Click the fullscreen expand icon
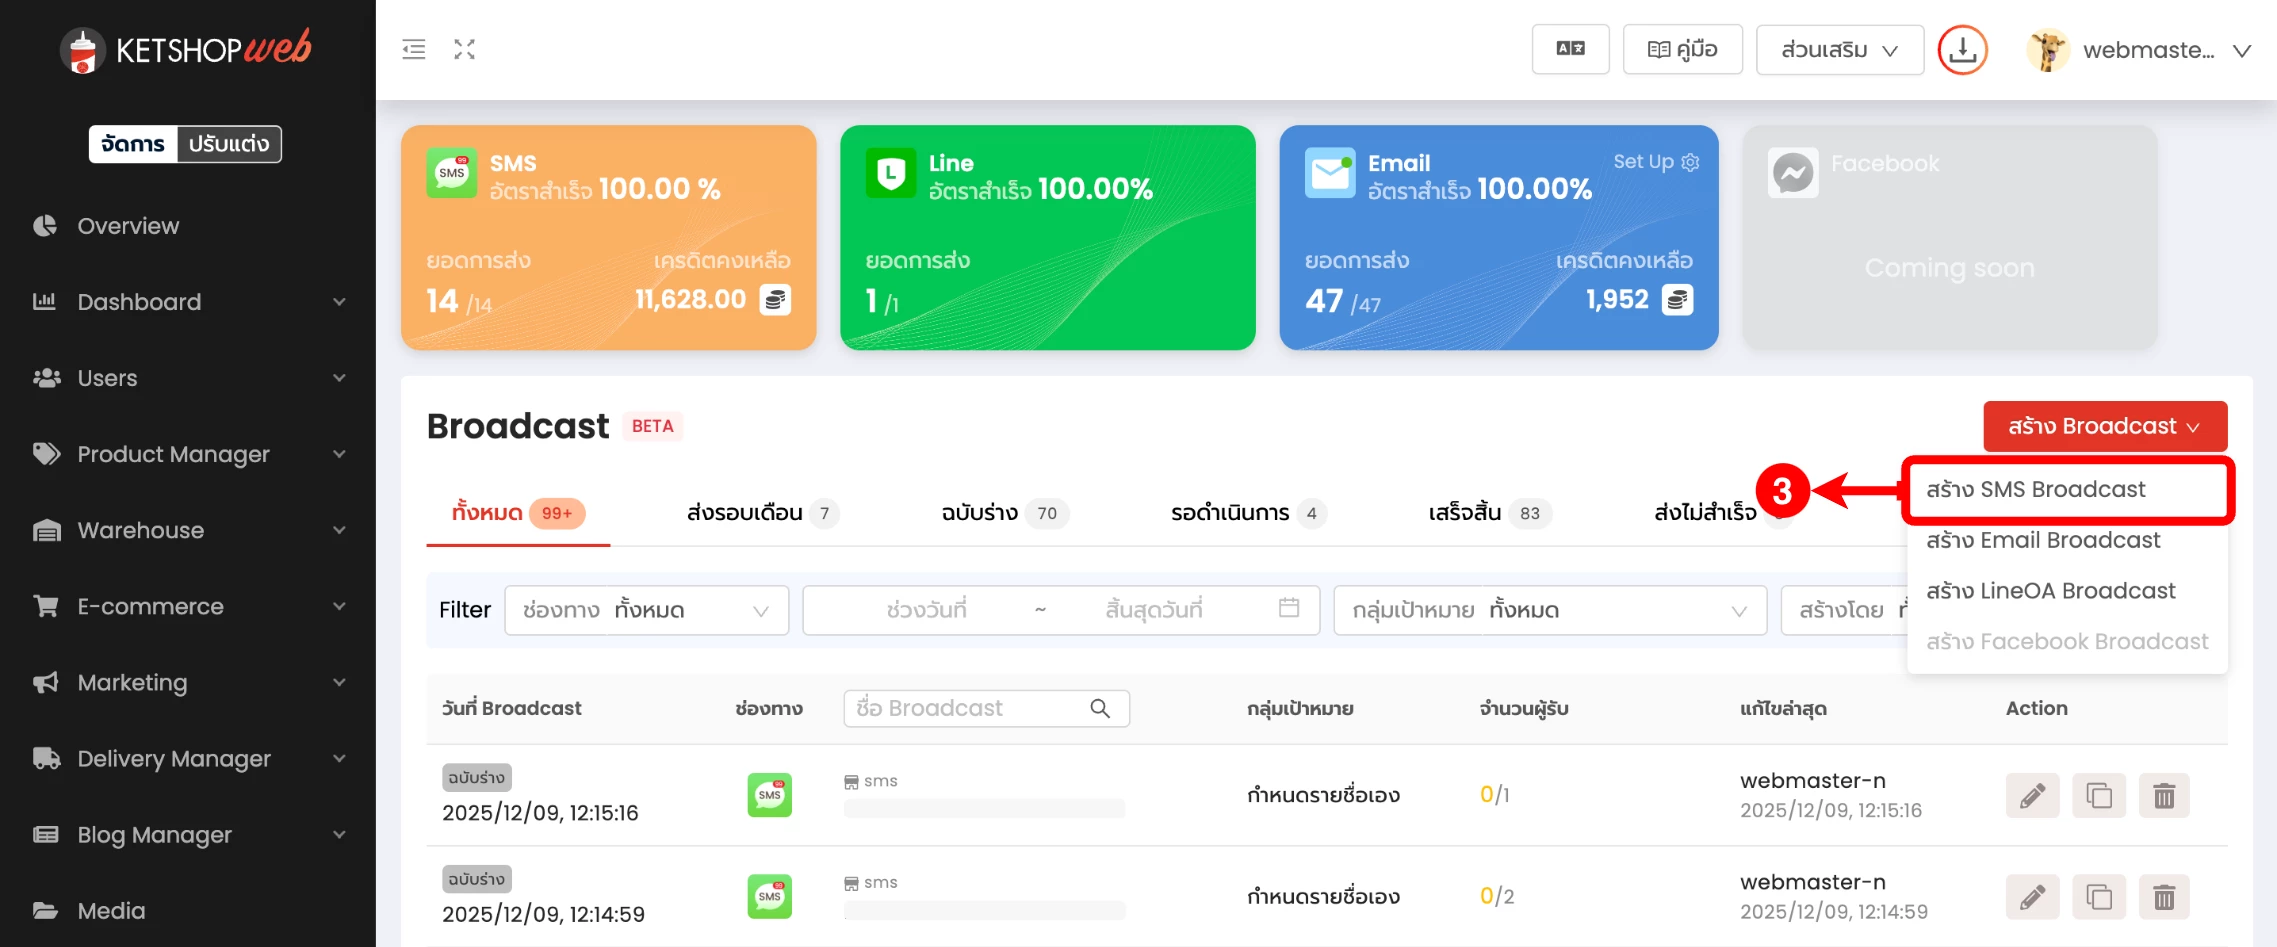The image size is (2277, 947). click(x=464, y=49)
